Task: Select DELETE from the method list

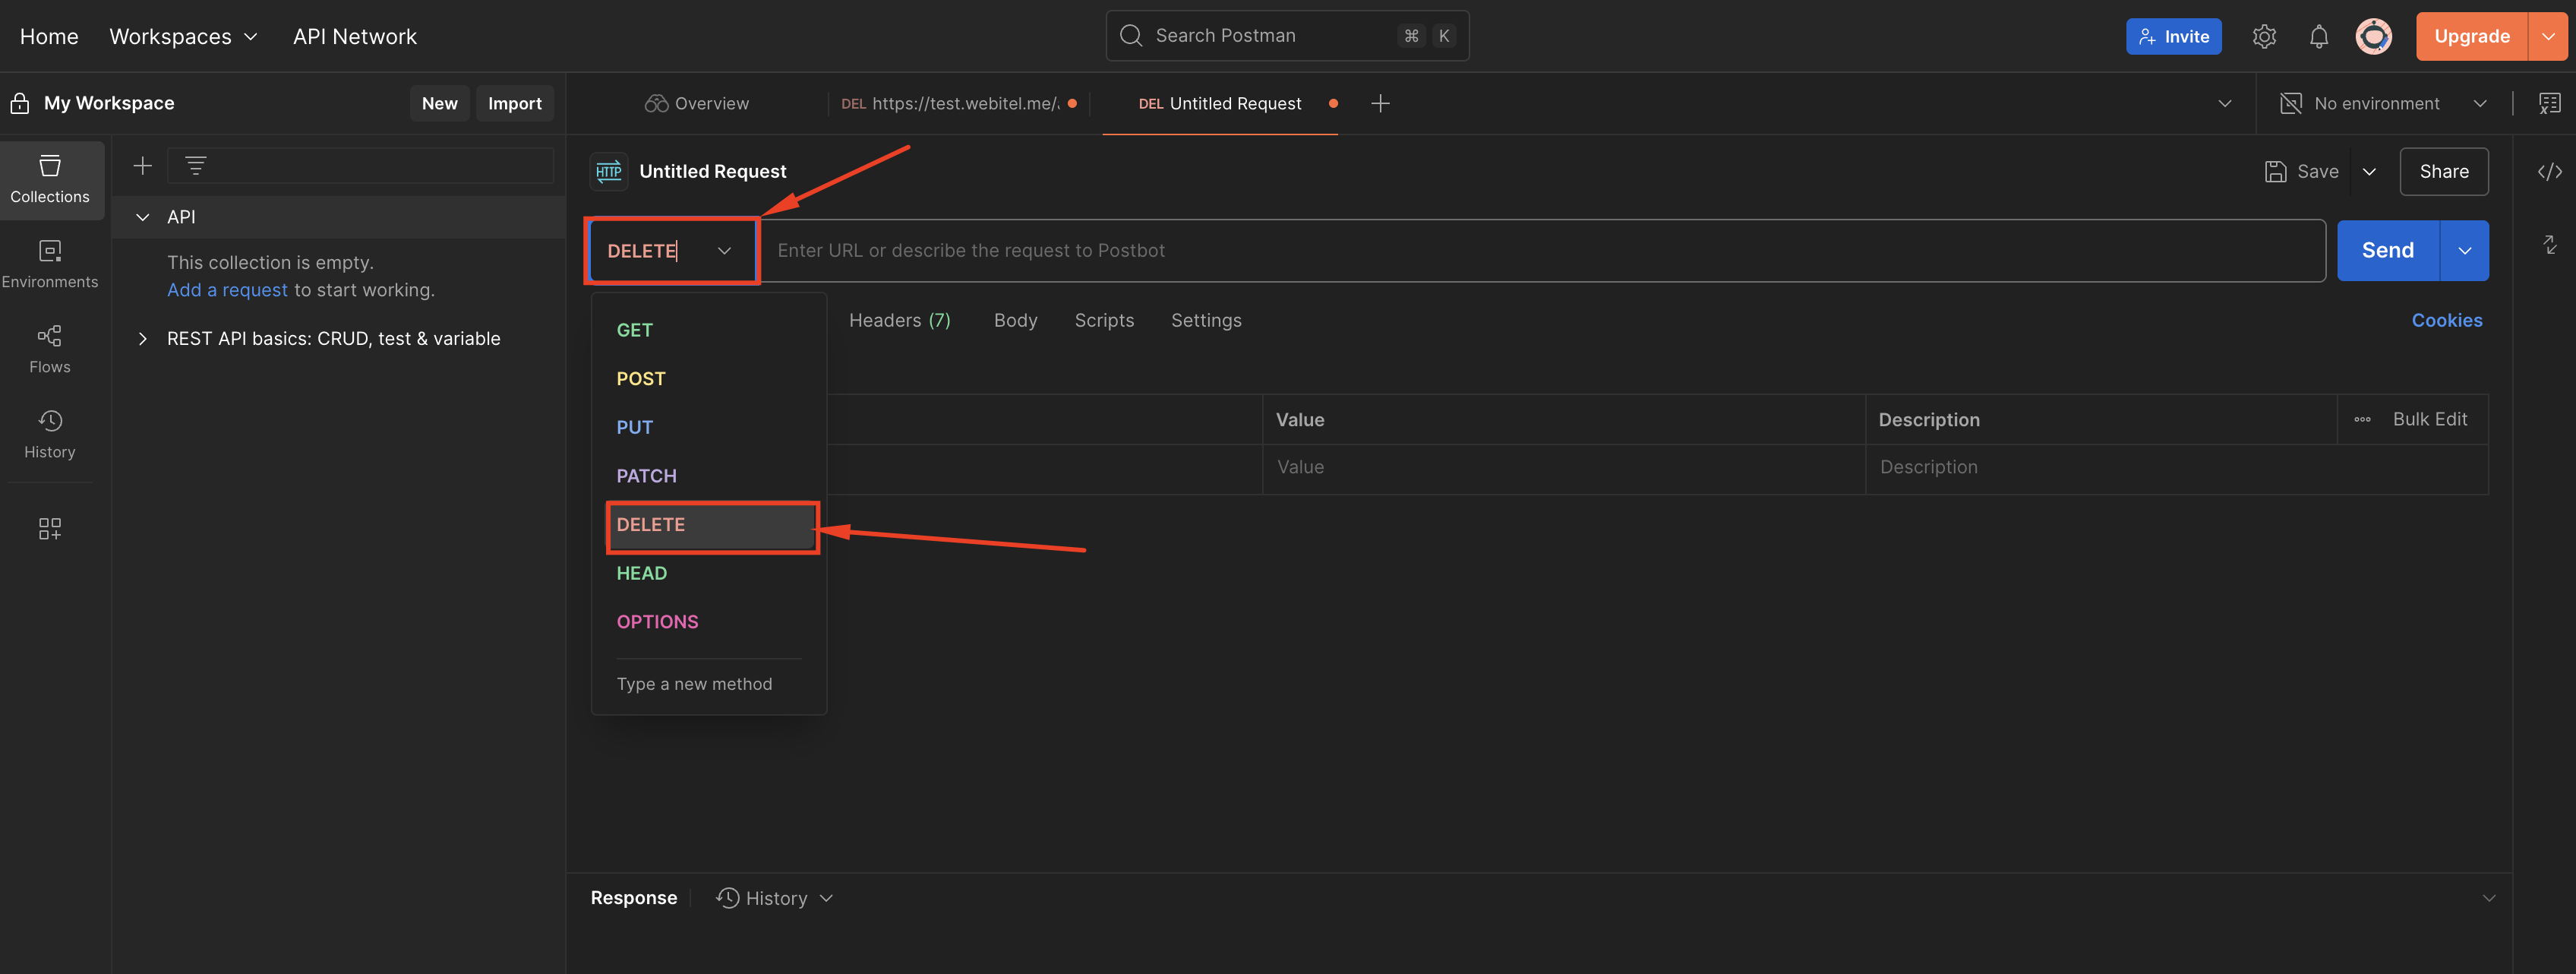Action: point(712,525)
